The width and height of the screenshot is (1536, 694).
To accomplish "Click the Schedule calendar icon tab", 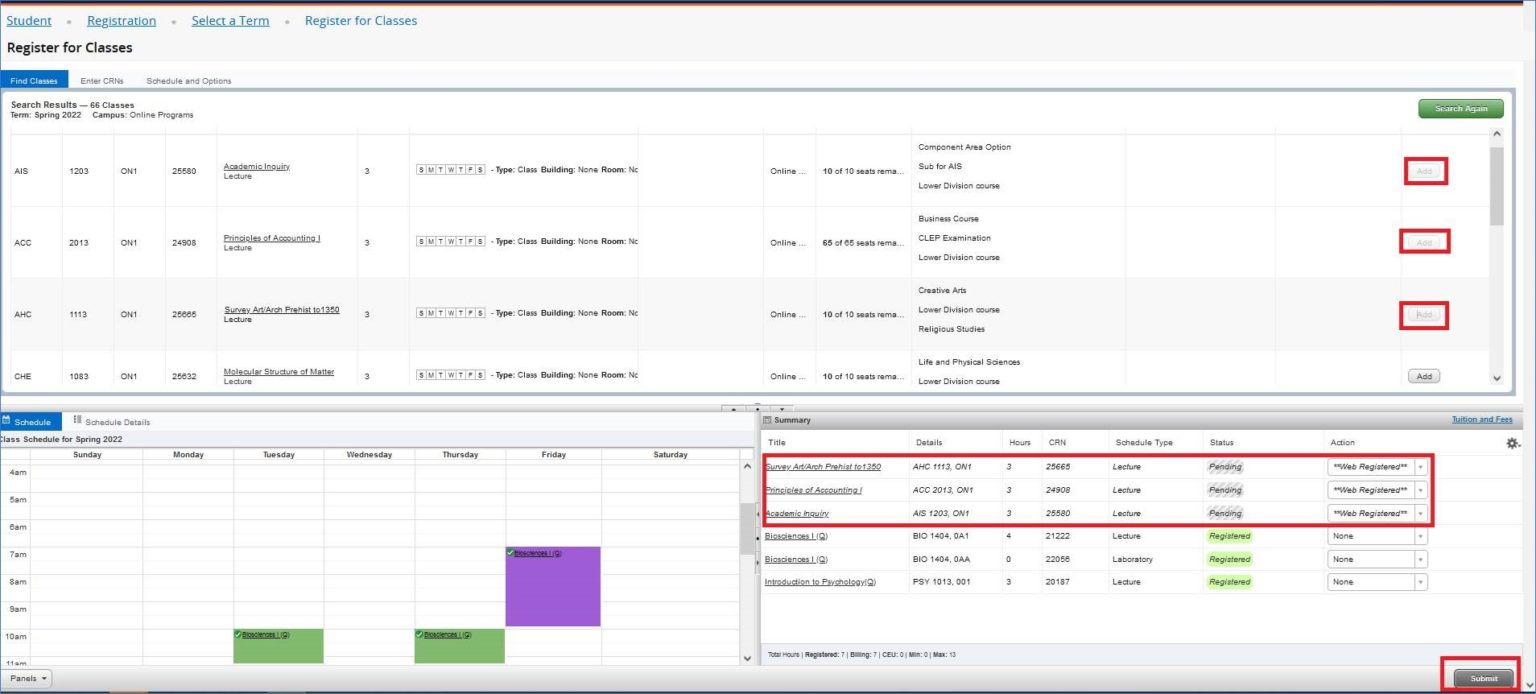I will click(x=7, y=421).
